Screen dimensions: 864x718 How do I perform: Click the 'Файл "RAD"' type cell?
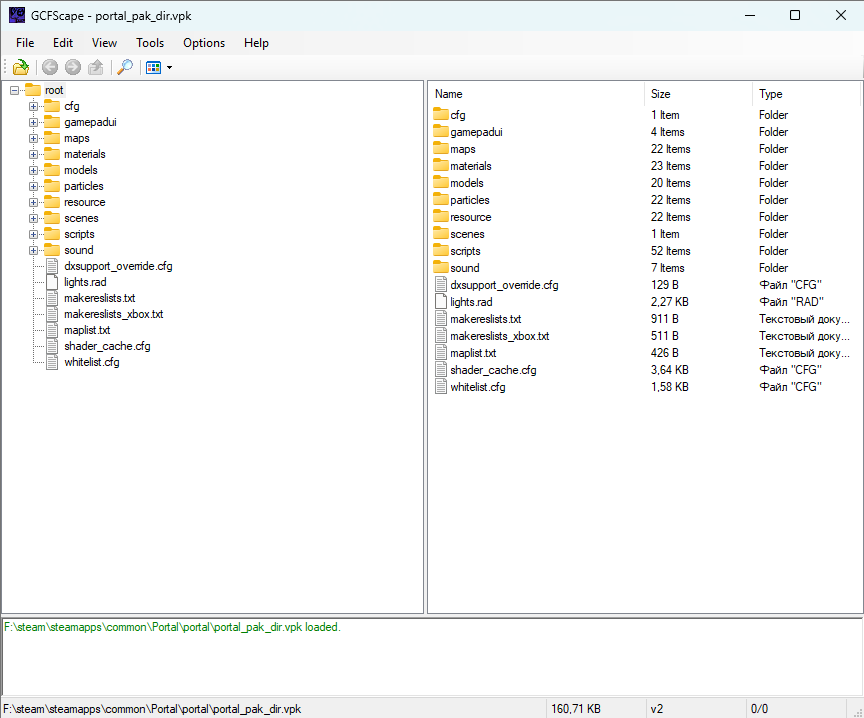[791, 302]
